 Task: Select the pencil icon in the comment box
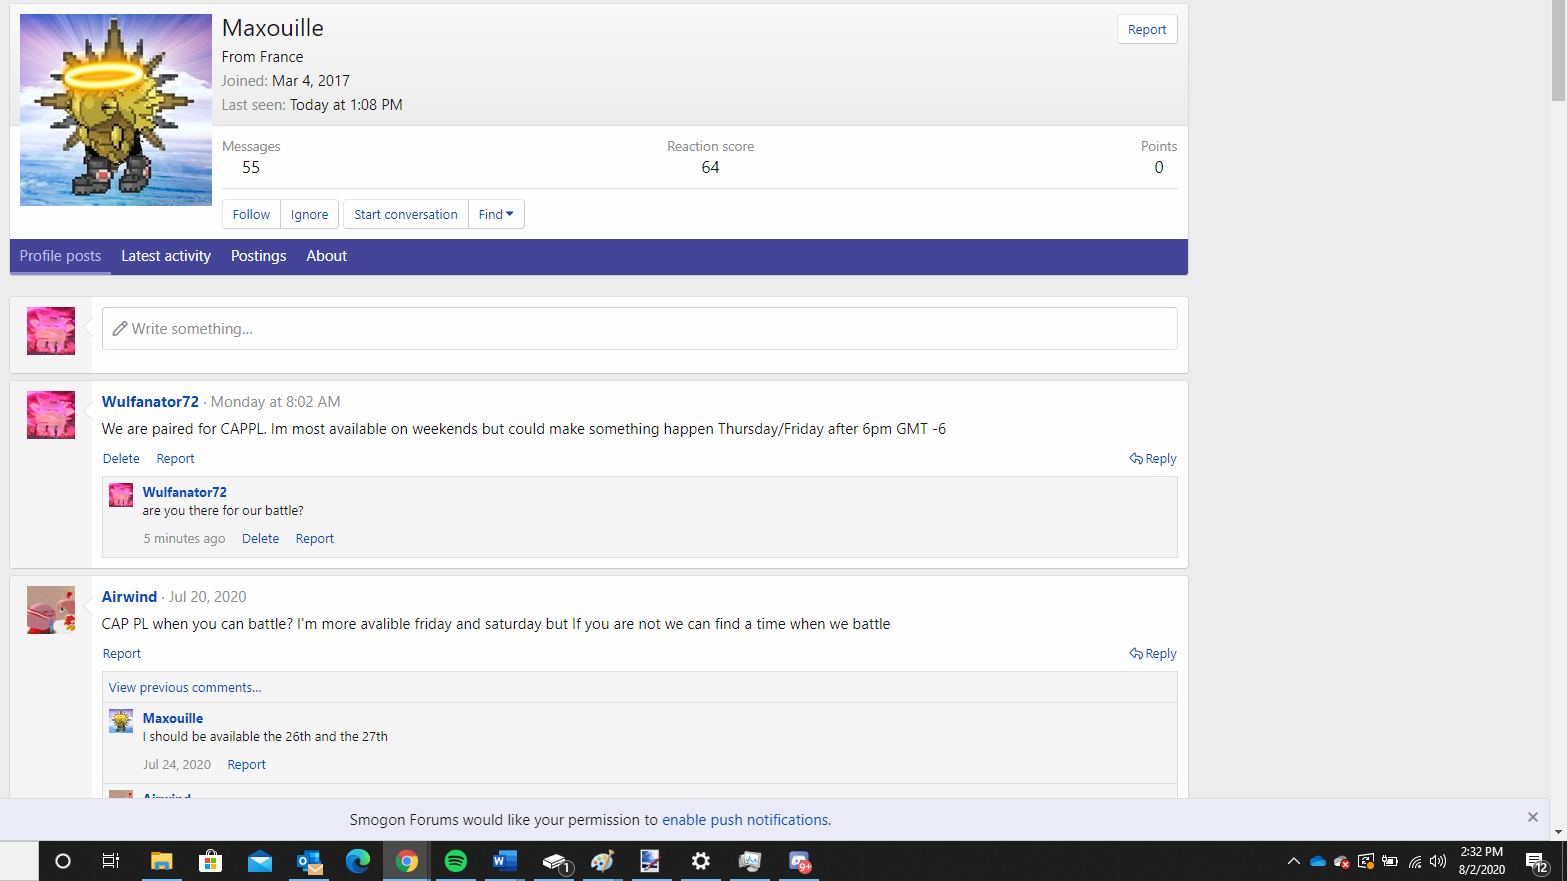(120, 328)
